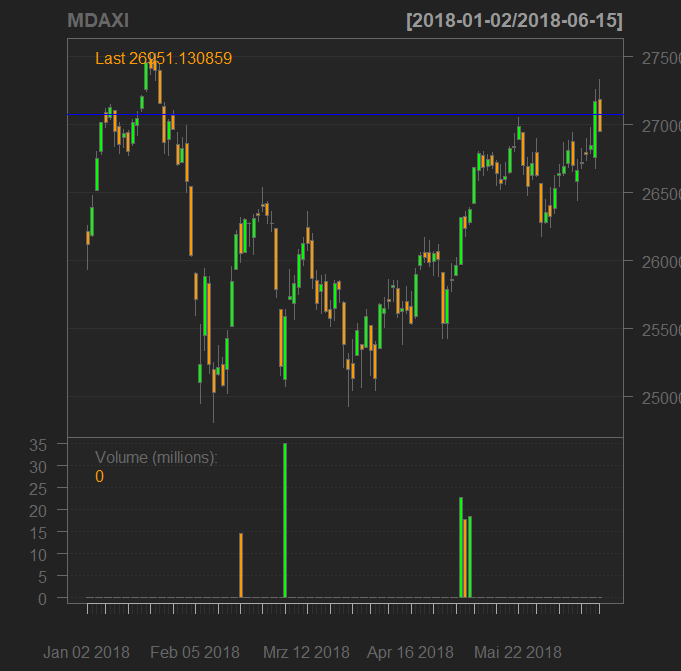Click the Mrz 12 2018 date label

coord(306,652)
